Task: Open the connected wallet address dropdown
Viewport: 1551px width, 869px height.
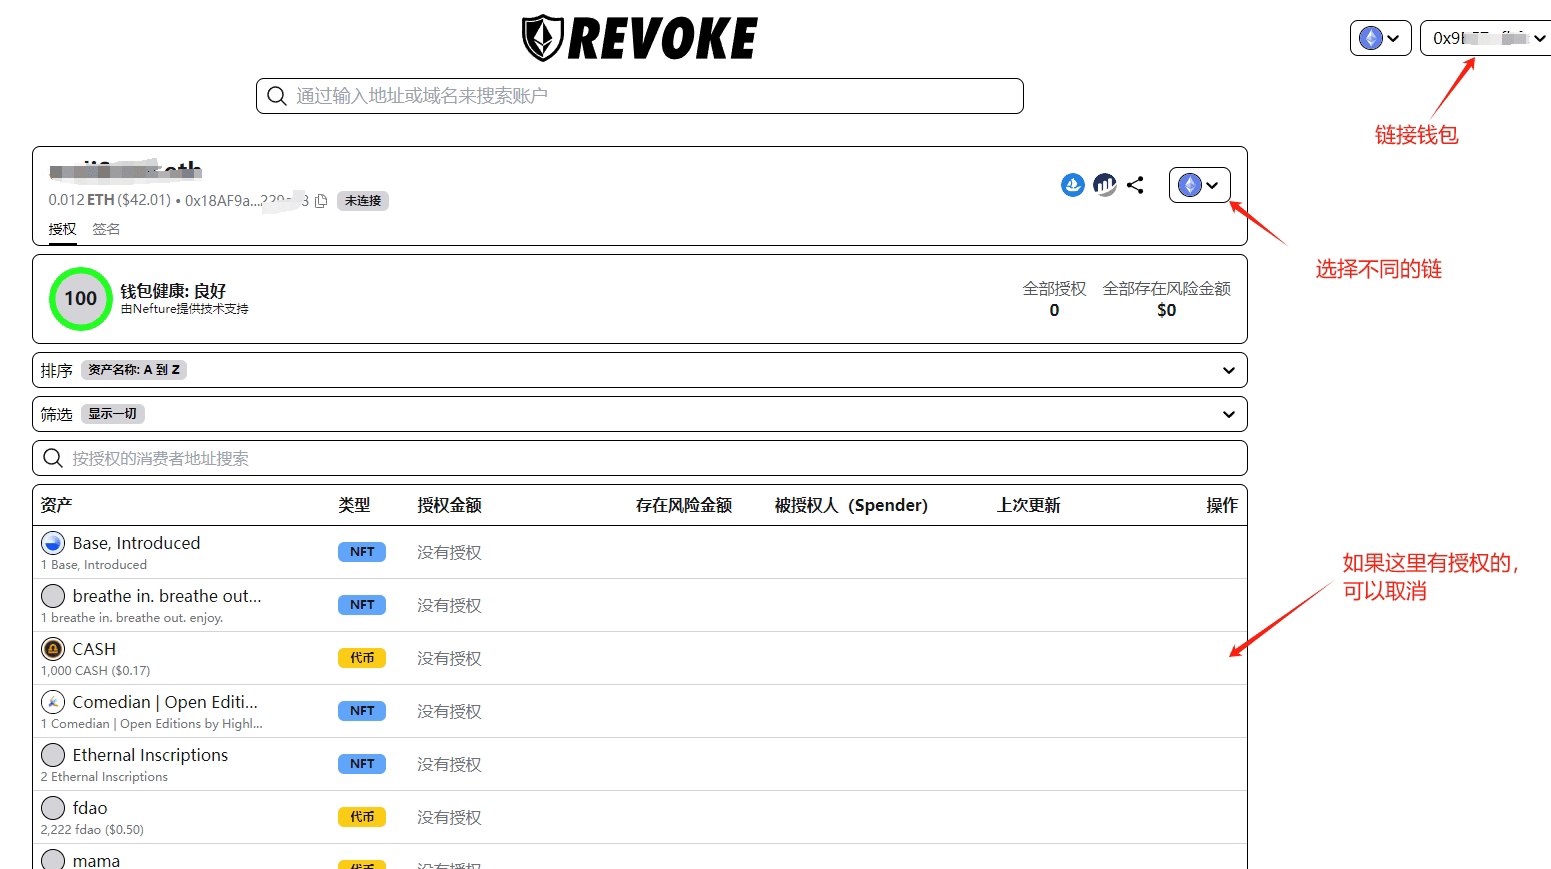Action: pyautogui.click(x=1487, y=38)
